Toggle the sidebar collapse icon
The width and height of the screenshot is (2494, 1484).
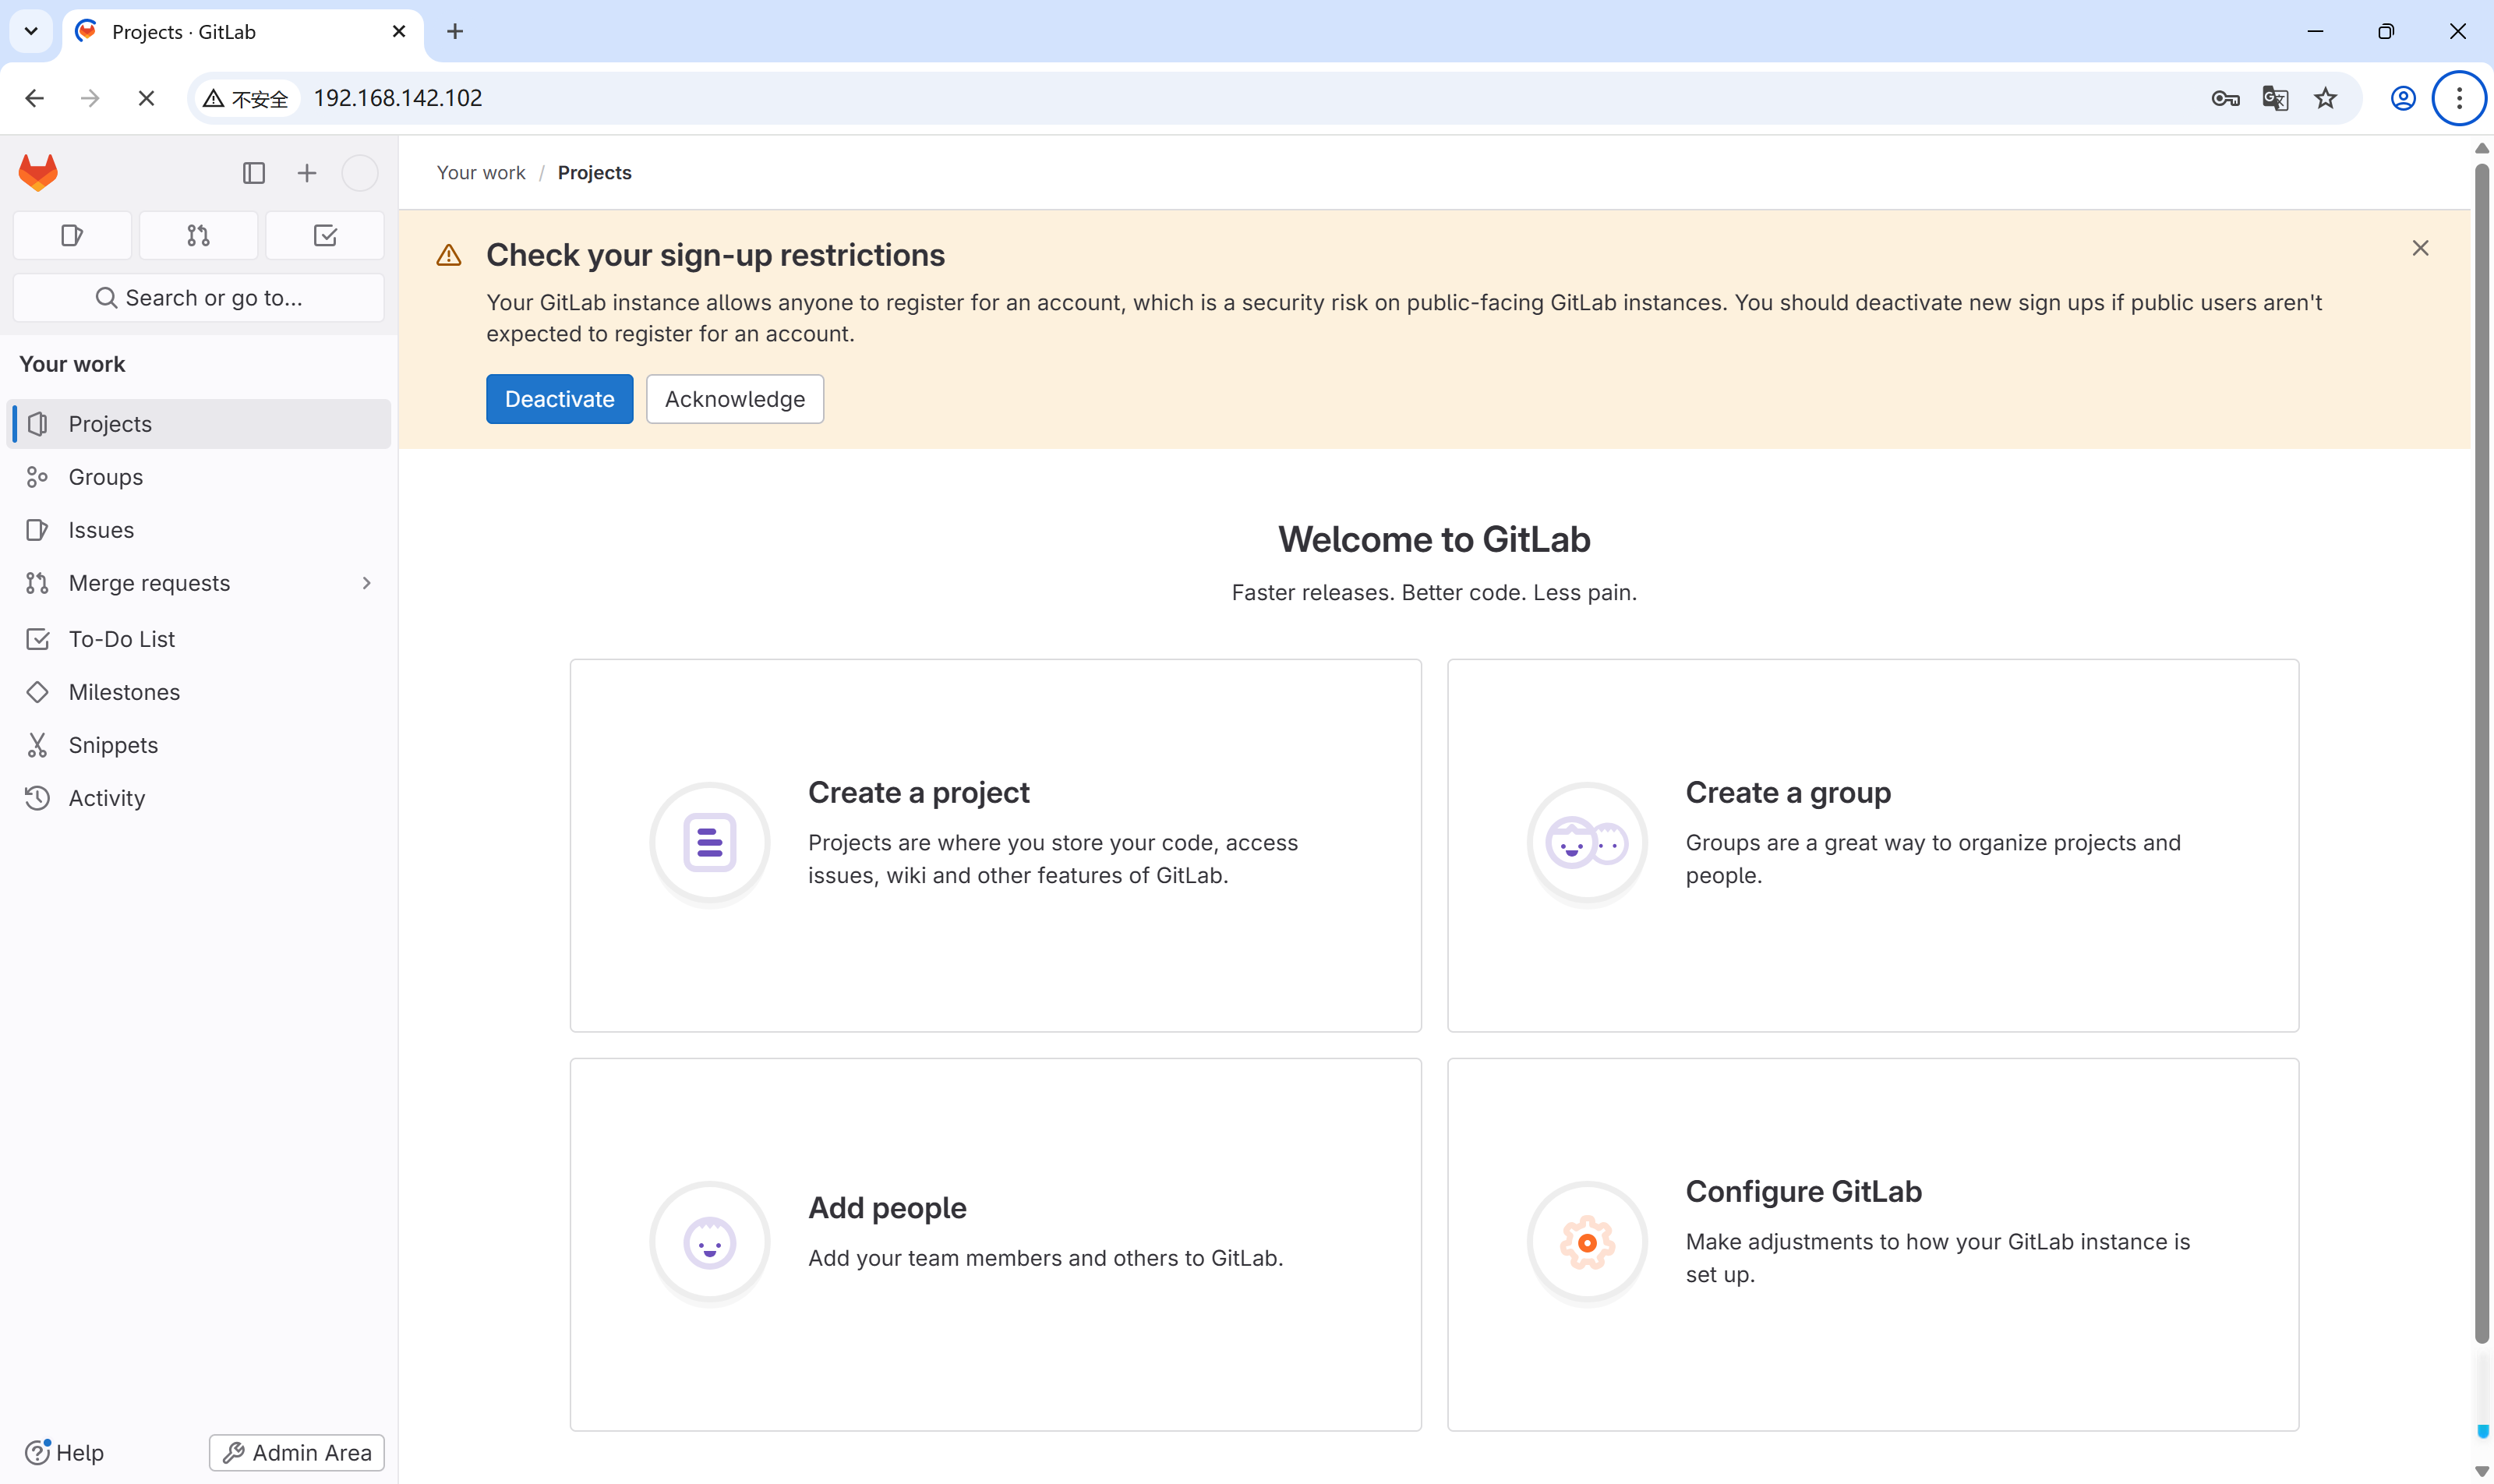click(254, 173)
